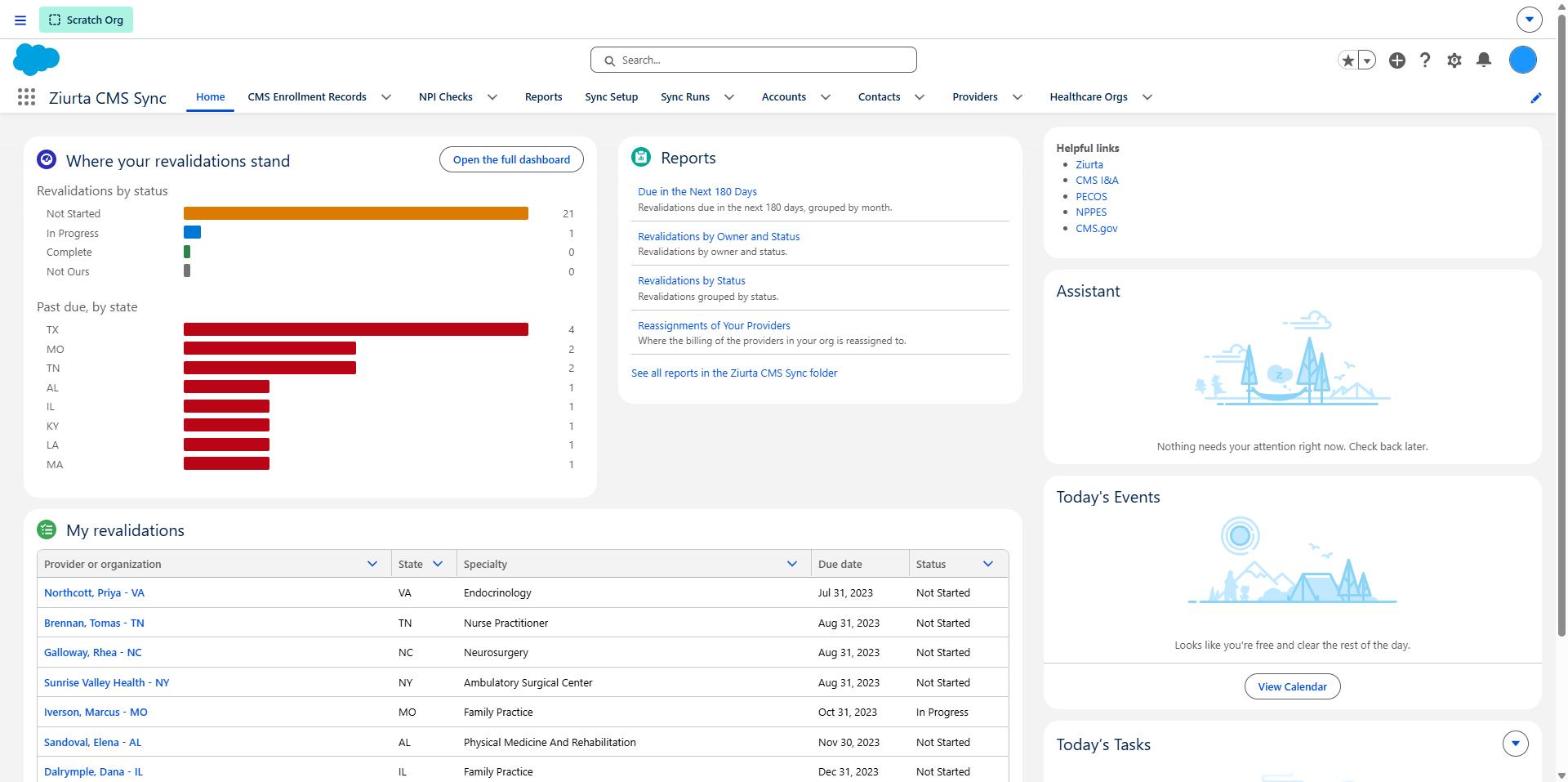The height and width of the screenshot is (782, 1568).
Task: Open the Healthcare Orgs tab
Action: coord(1088,97)
